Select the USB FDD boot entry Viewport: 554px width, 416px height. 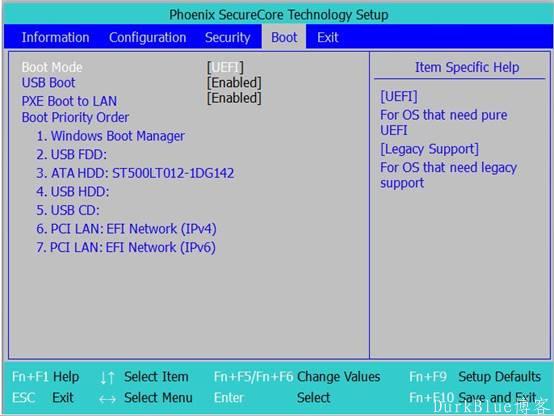point(72,154)
